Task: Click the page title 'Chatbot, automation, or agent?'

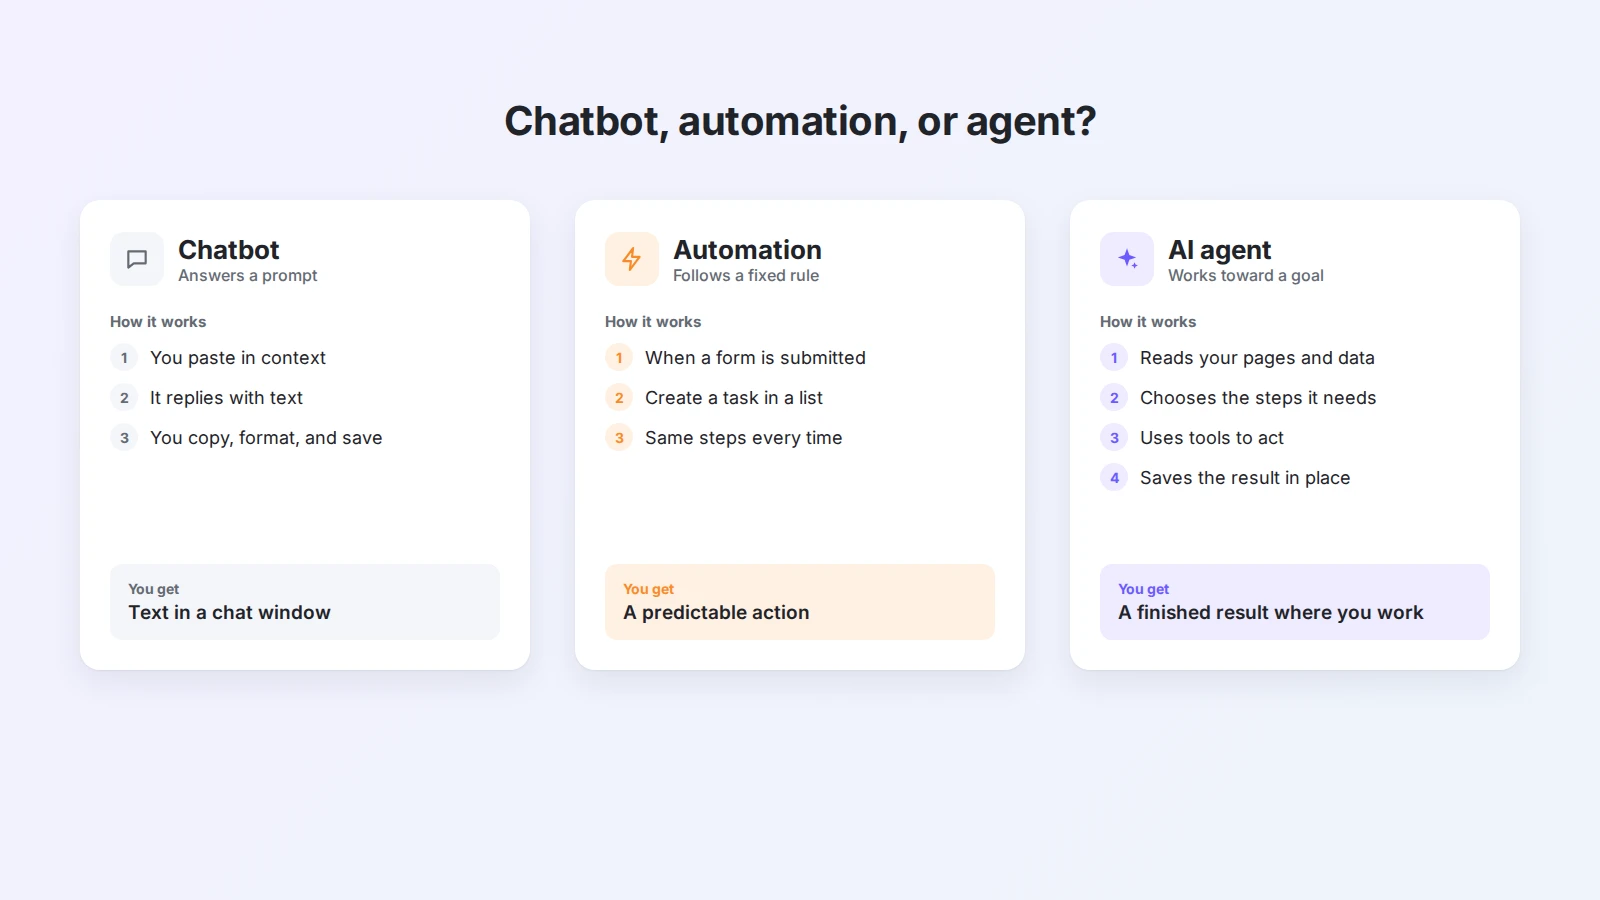Action: pyautogui.click(x=800, y=122)
